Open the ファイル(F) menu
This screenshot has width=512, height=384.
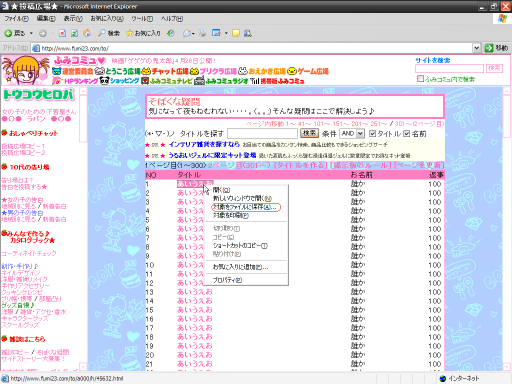[x=16, y=19]
